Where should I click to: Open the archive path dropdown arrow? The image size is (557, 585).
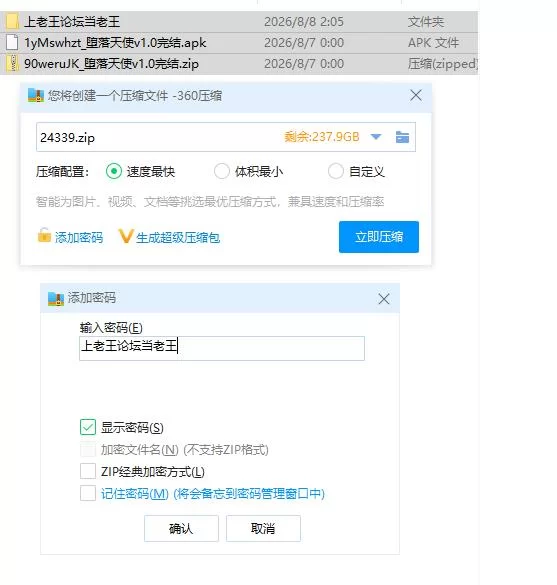[376, 137]
